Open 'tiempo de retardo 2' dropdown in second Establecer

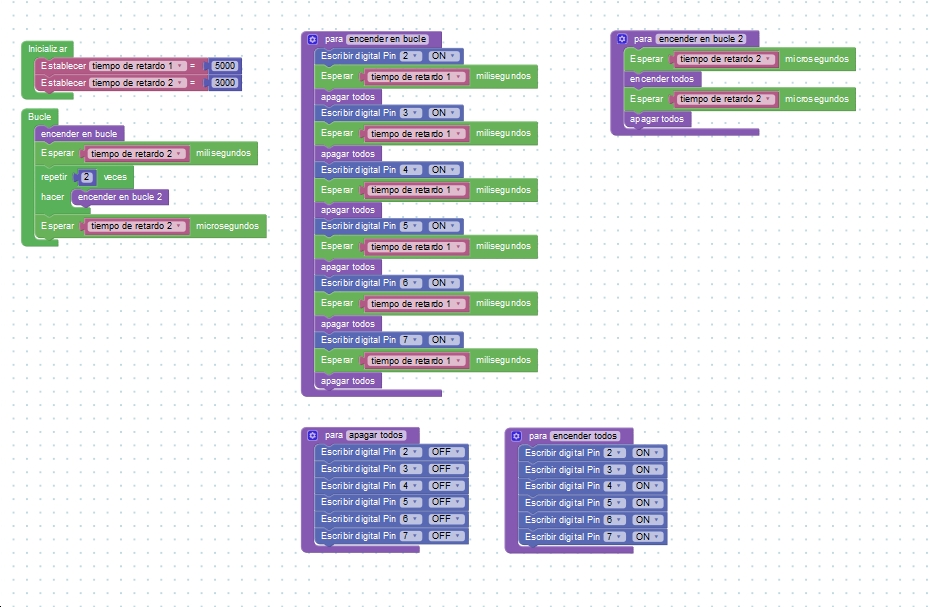pos(136,83)
